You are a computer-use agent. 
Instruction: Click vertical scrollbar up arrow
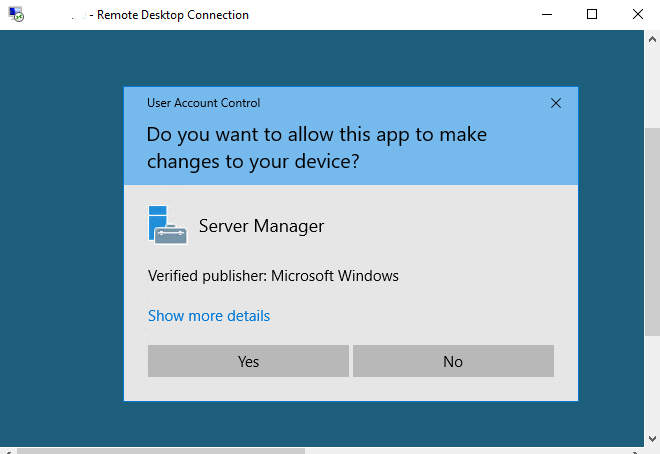click(652, 39)
